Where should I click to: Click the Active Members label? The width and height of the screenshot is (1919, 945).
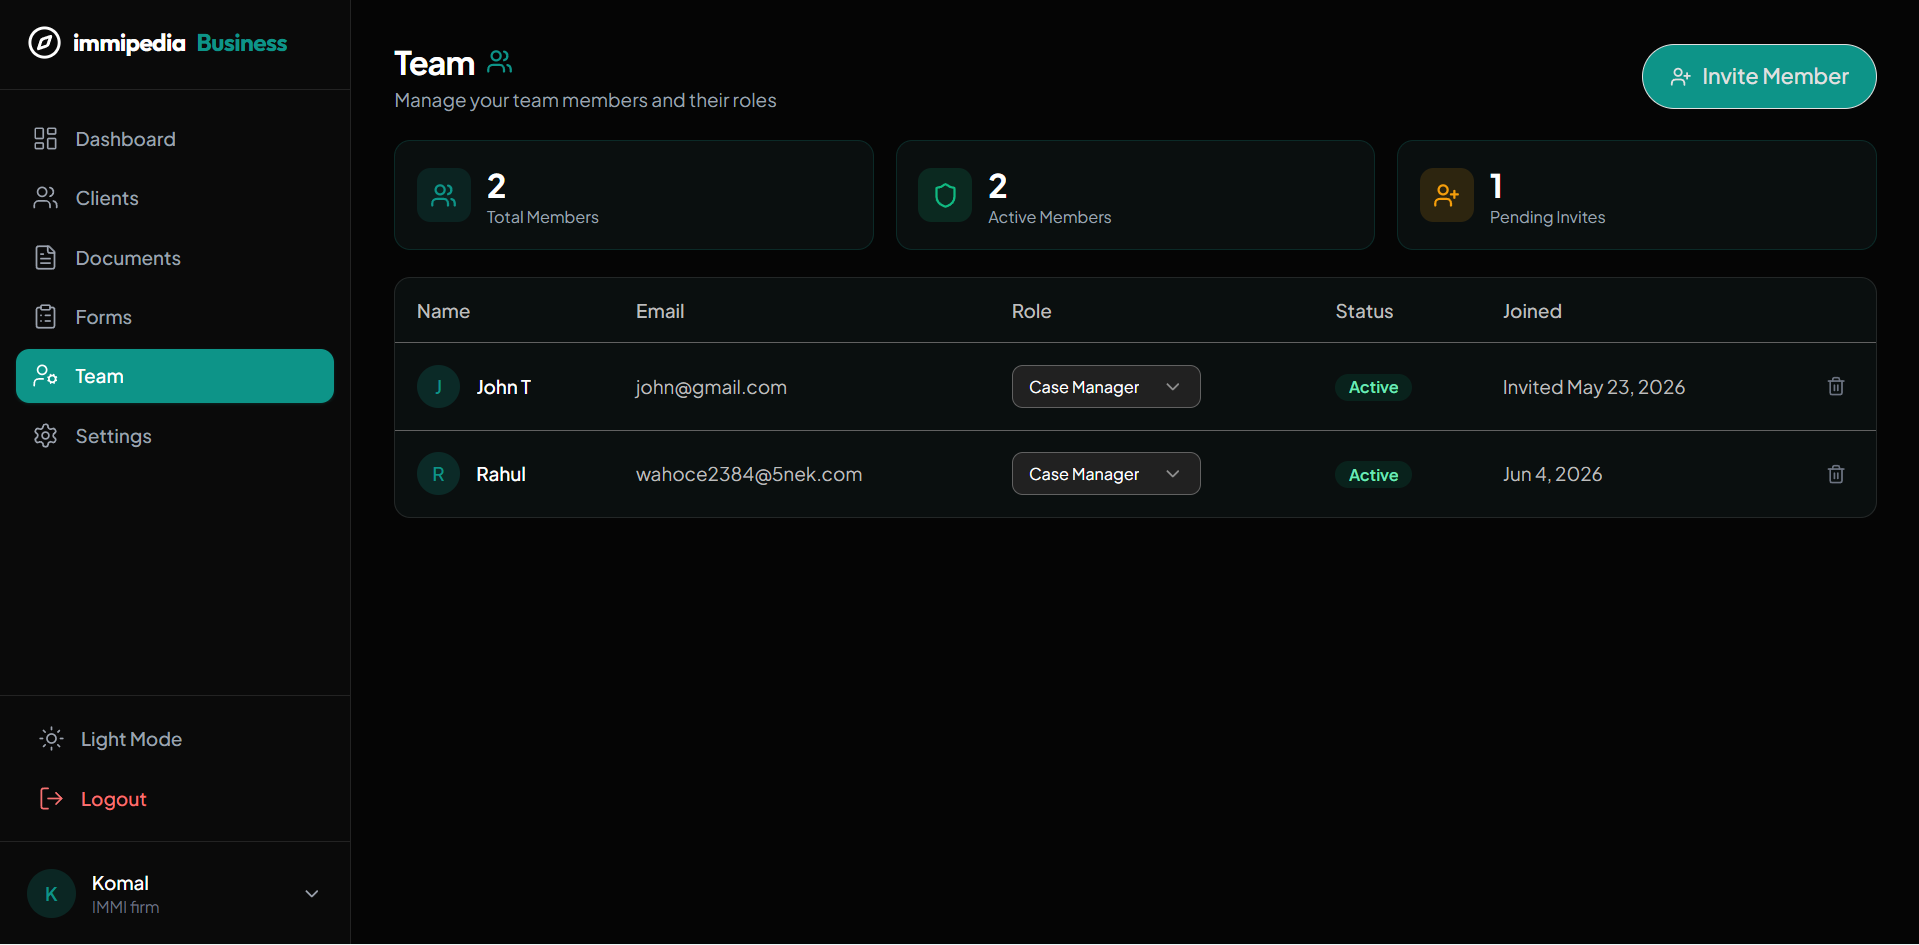1049,217
